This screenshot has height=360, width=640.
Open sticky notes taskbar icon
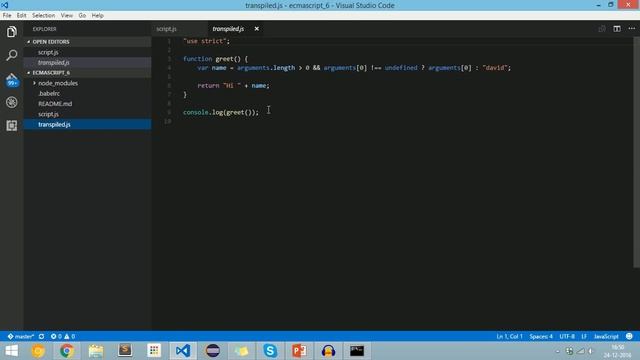[241, 351]
